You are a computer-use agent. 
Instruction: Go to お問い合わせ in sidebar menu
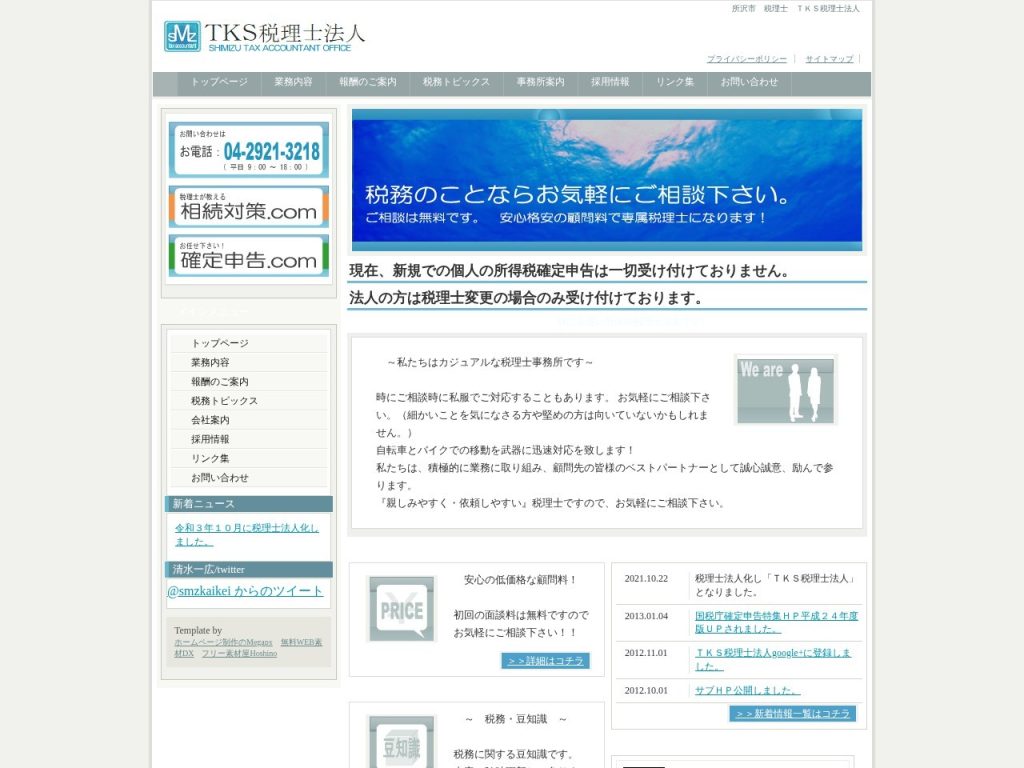[x=249, y=477]
